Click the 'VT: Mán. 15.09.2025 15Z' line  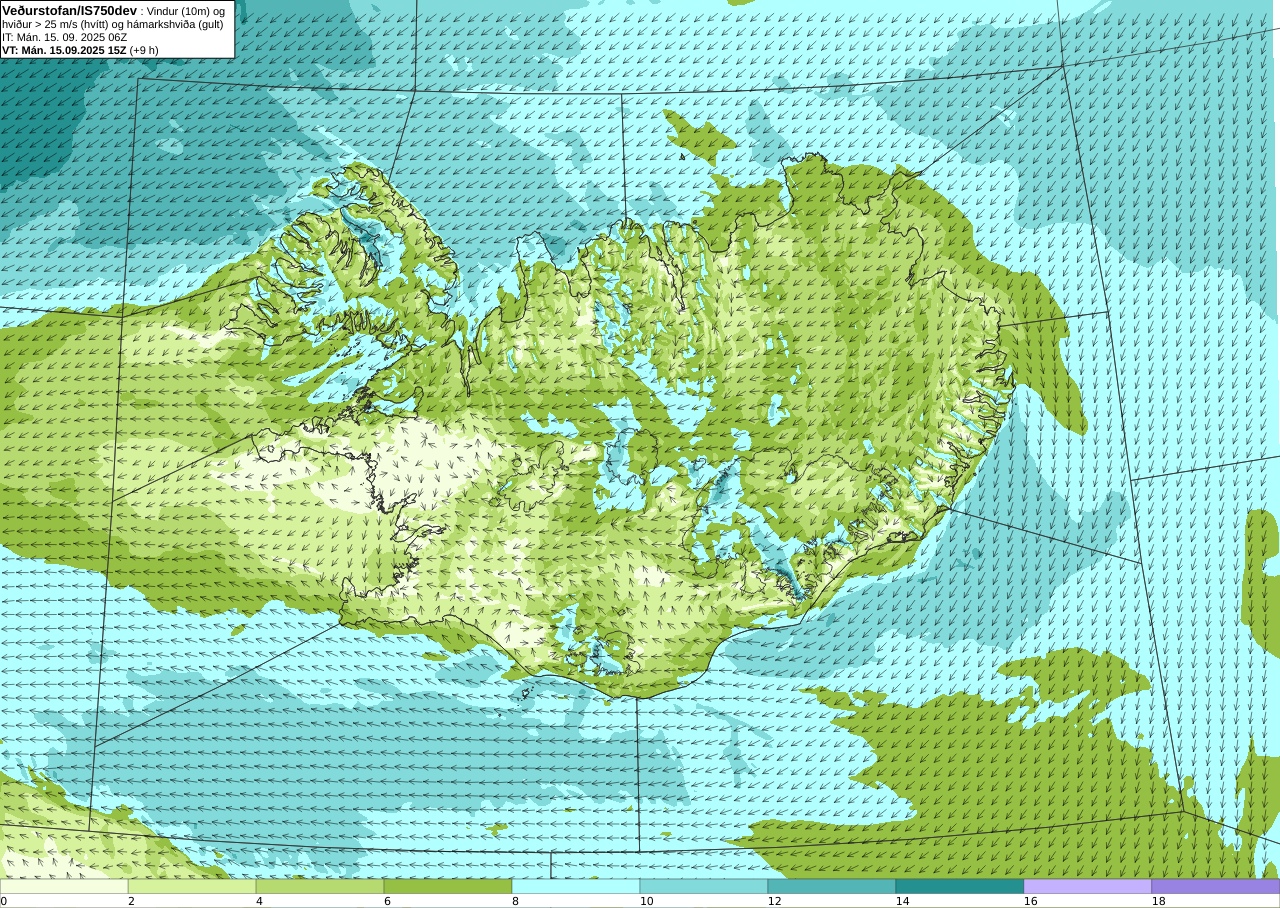(64, 50)
